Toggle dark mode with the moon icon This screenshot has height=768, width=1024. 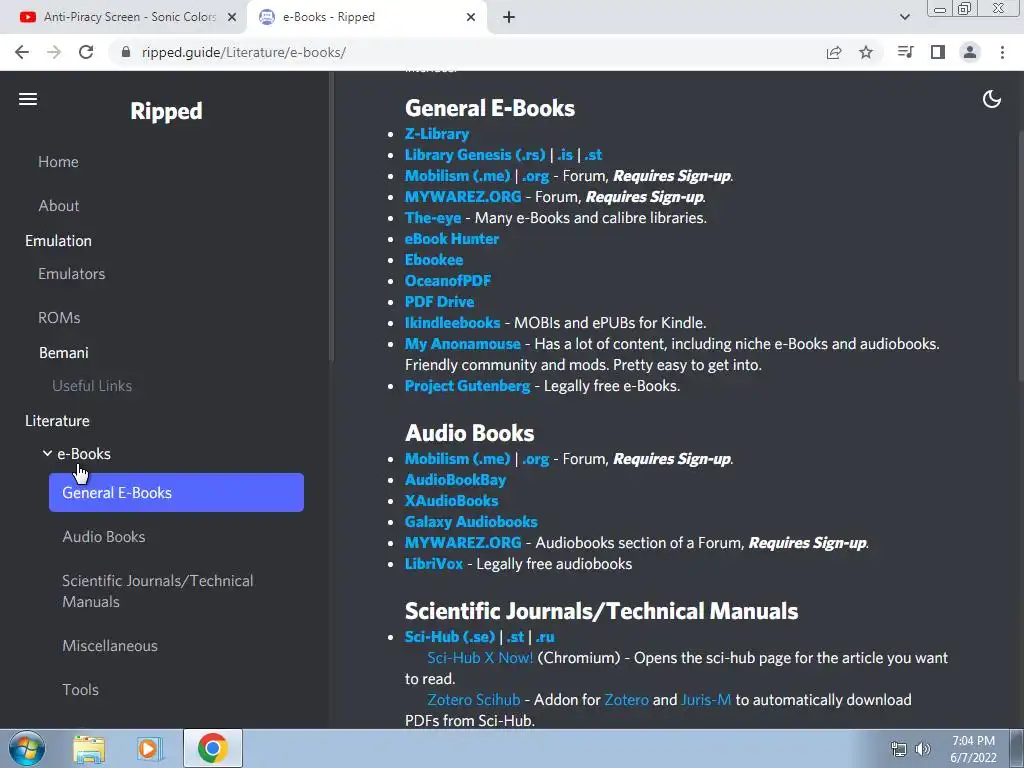991,99
